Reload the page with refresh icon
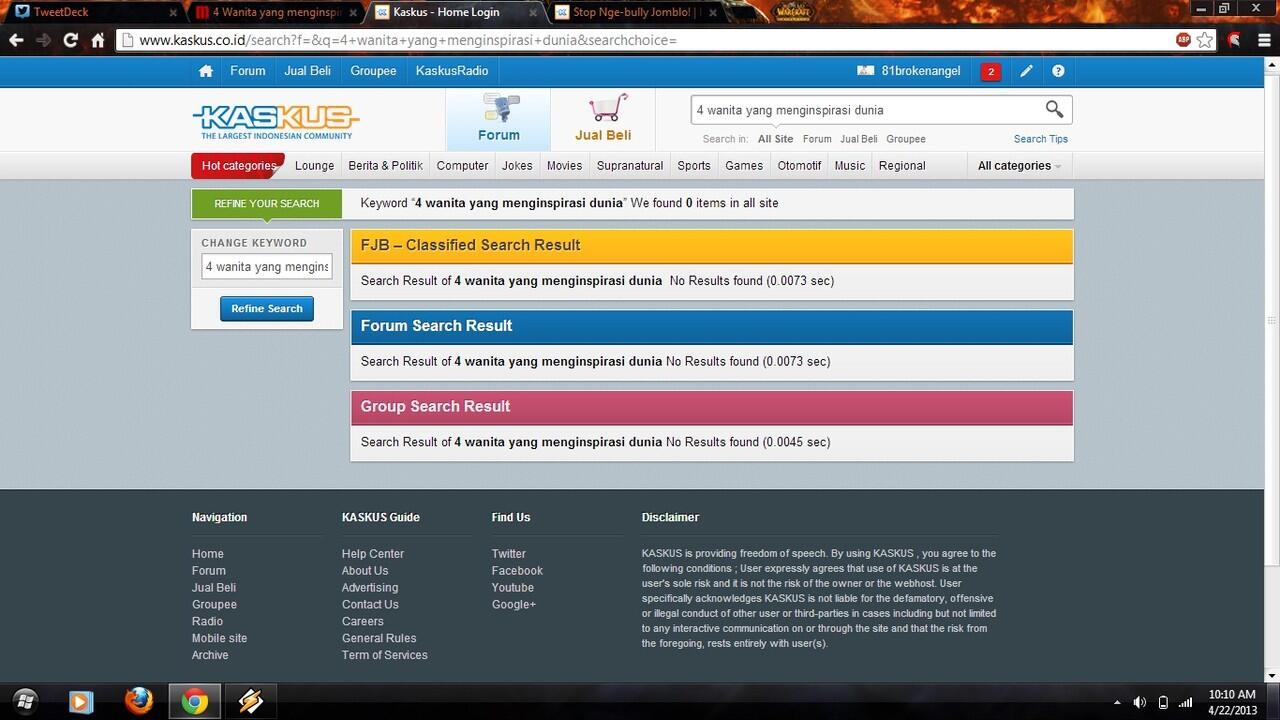This screenshot has height=720, width=1280. [x=70, y=40]
